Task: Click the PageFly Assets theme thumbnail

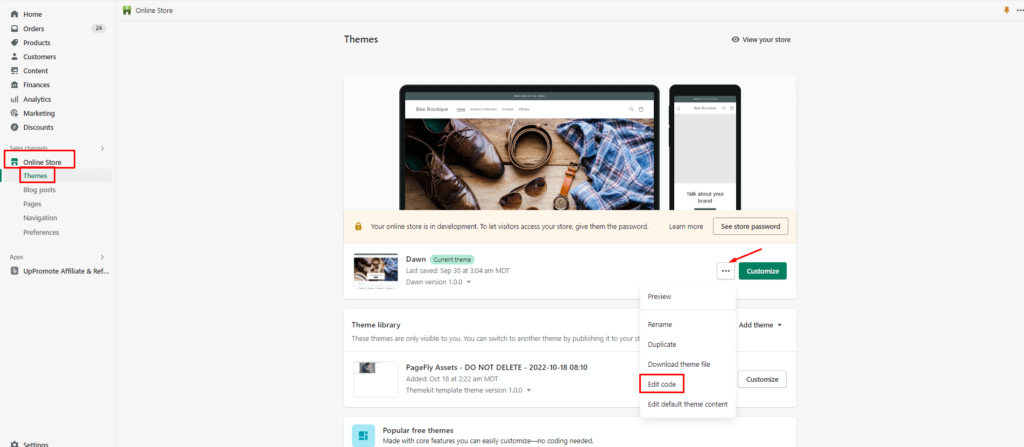Action: pos(376,379)
